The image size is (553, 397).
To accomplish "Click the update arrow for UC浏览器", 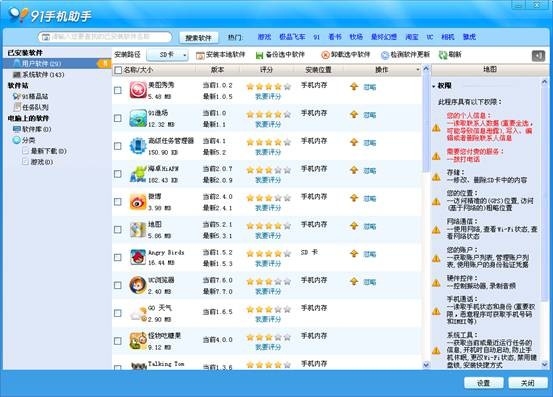I will (x=354, y=281).
